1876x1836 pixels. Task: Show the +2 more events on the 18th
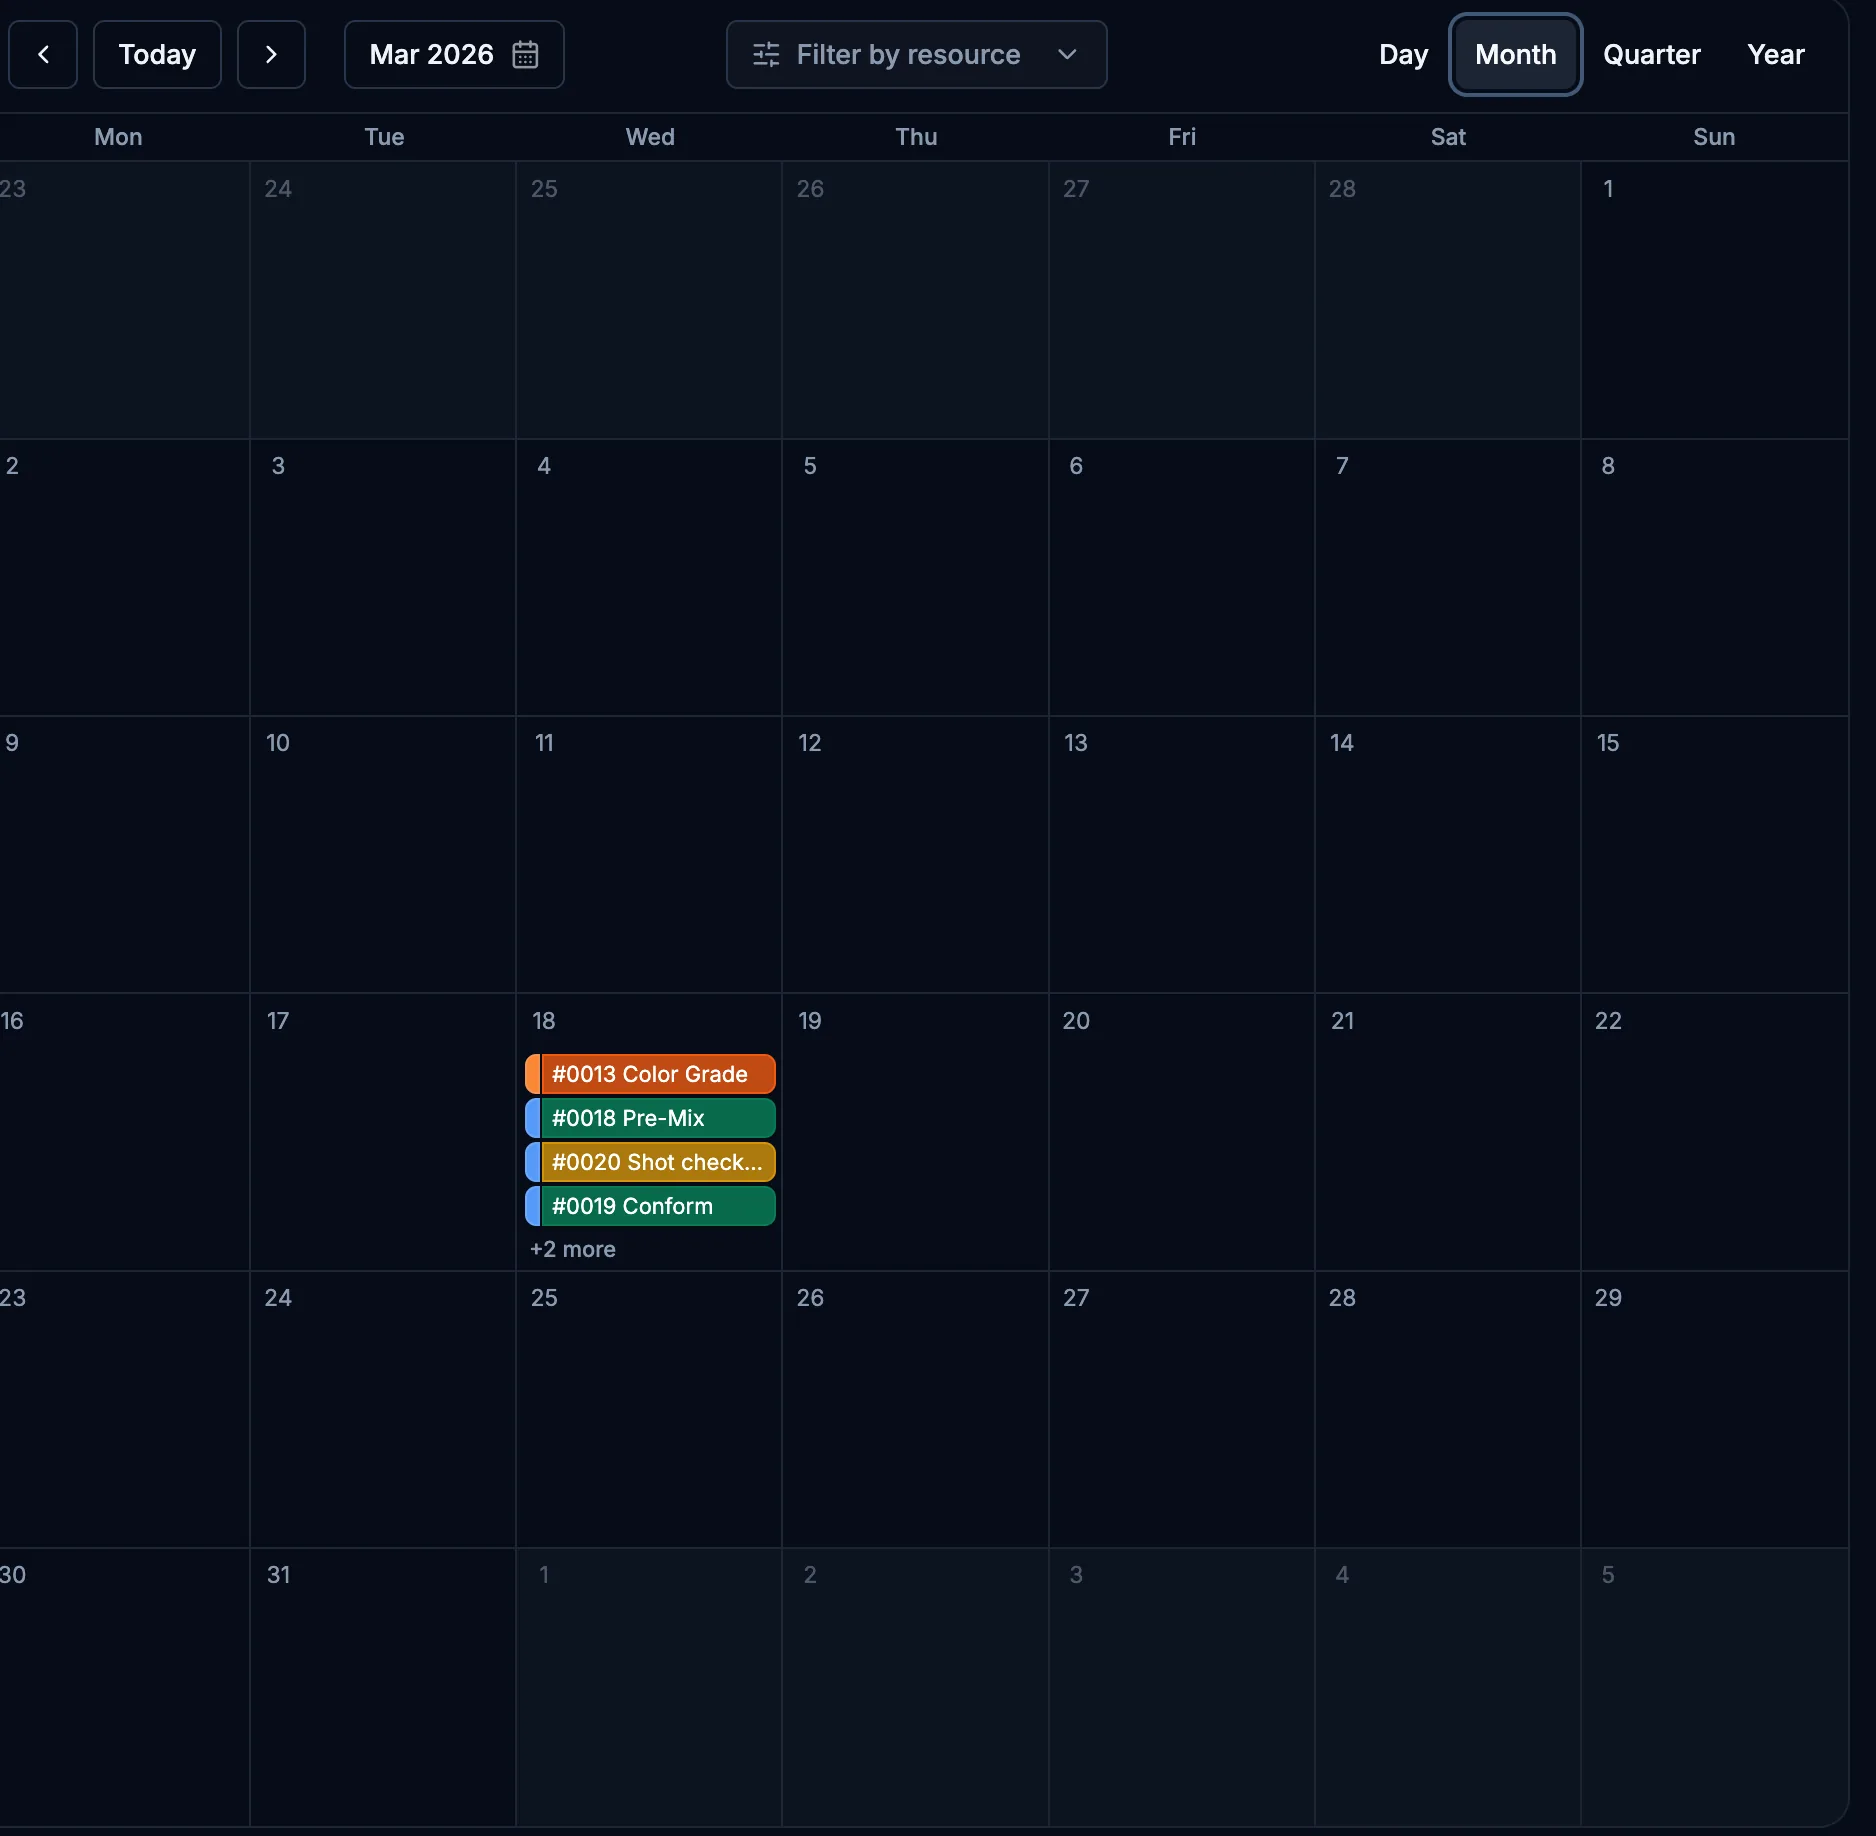pos(573,1249)
